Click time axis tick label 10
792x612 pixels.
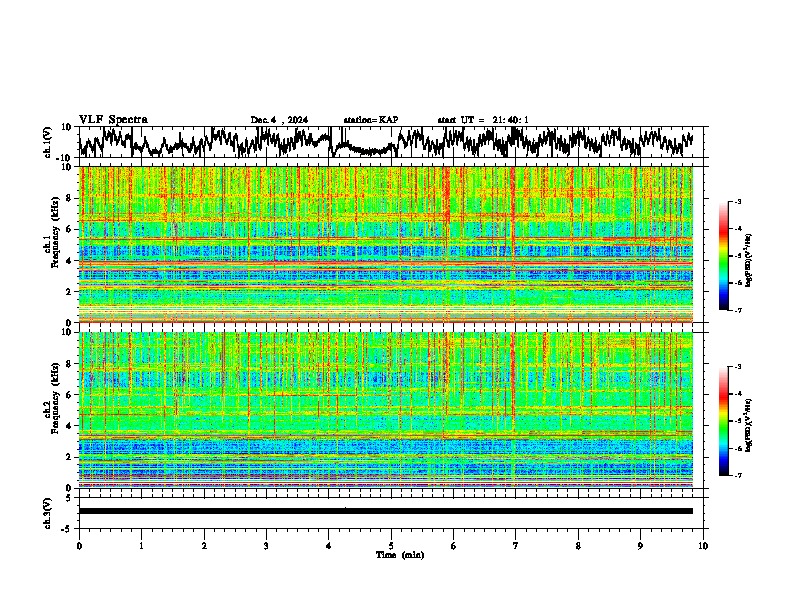pos(703,546)
